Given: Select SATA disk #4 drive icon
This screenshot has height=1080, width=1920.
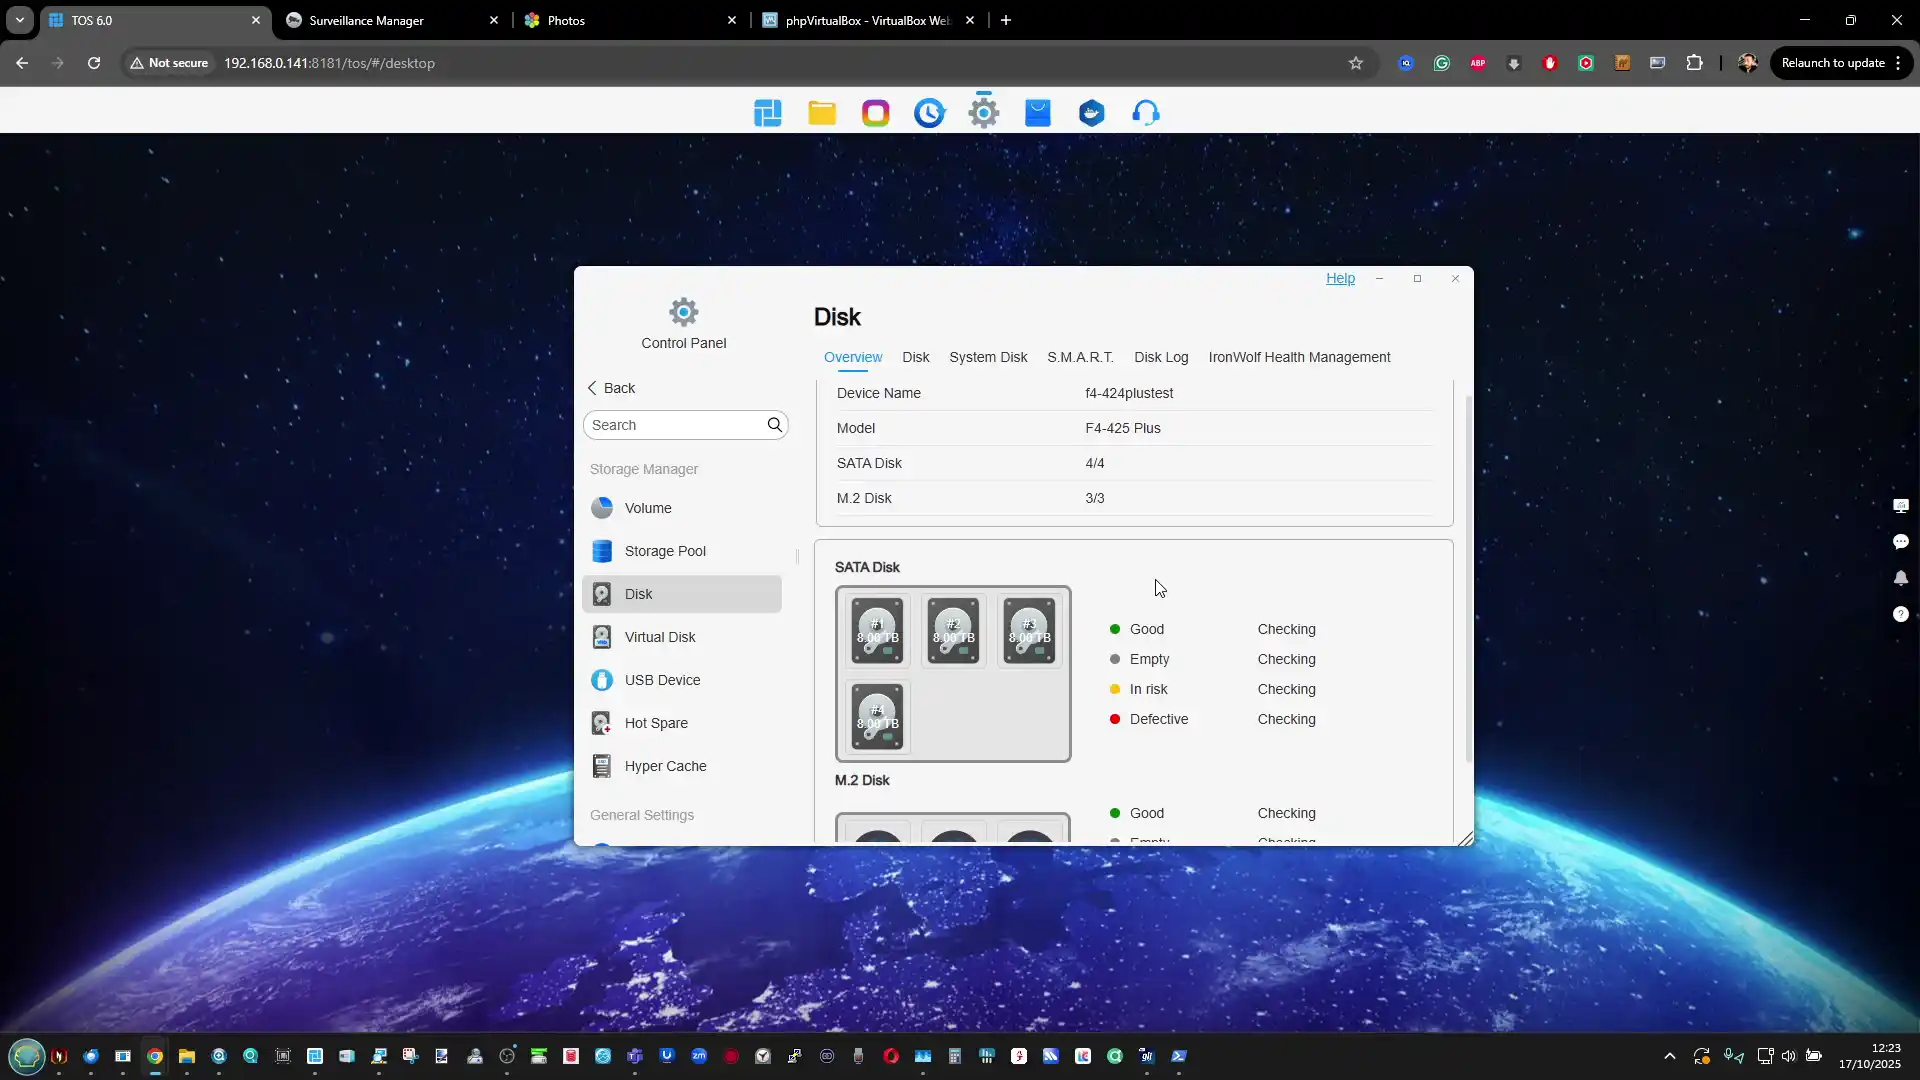Looking at the screenshot, I should pos(877,716).
